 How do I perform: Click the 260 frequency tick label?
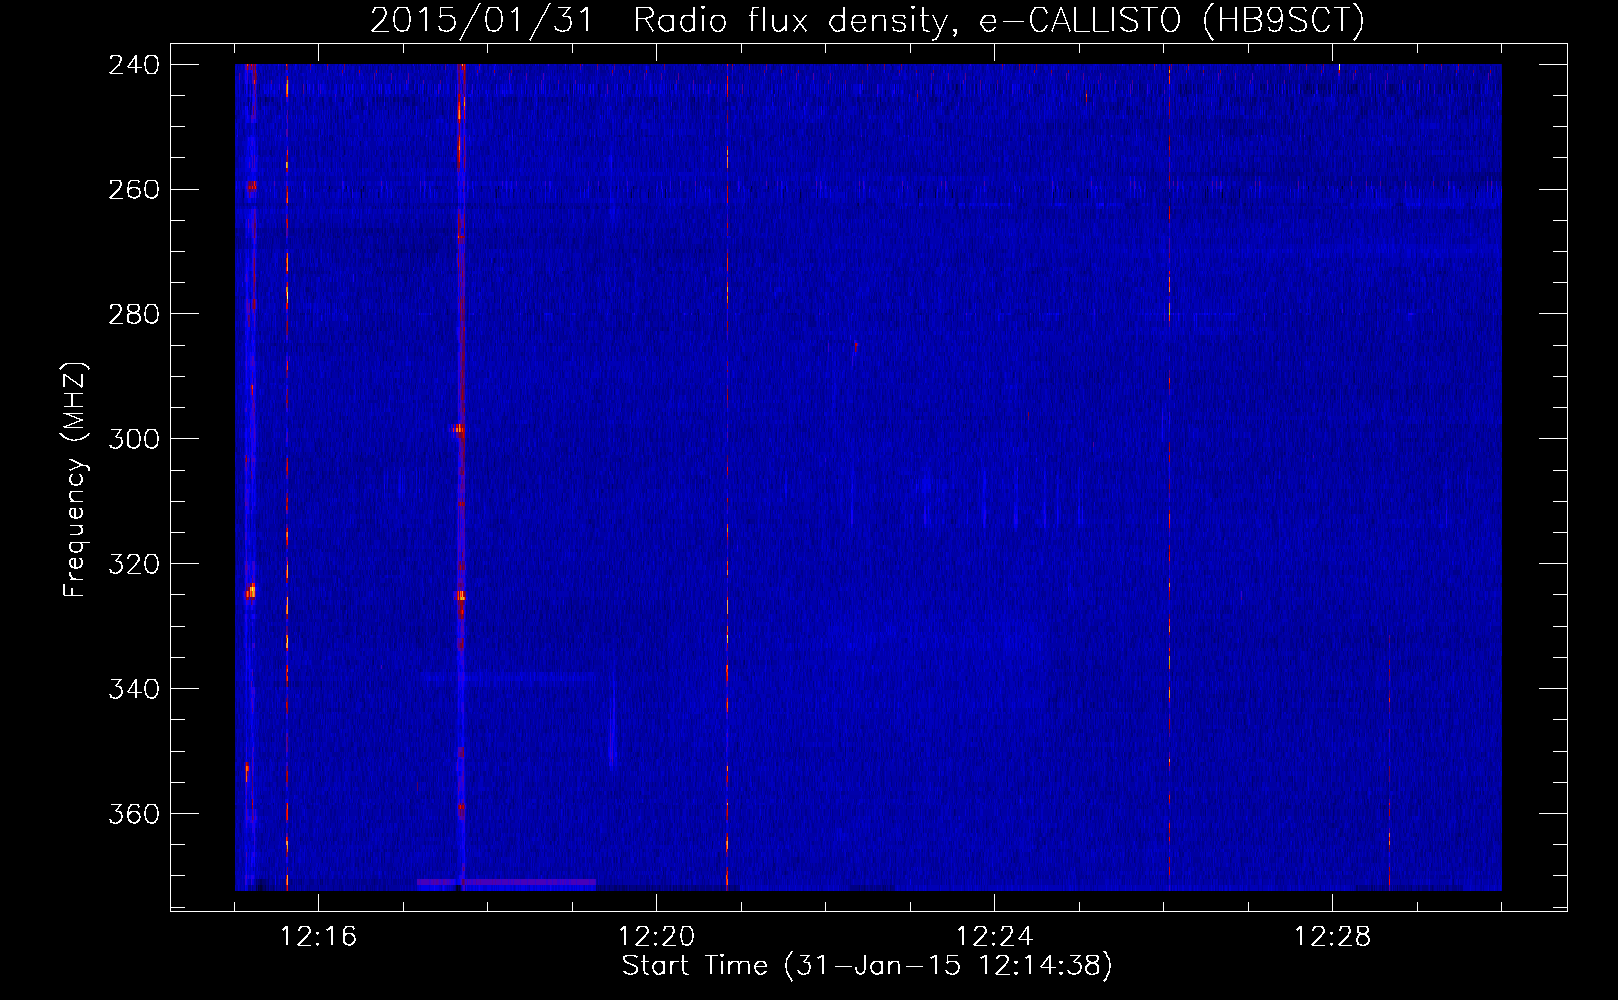[x=134, y=189]
